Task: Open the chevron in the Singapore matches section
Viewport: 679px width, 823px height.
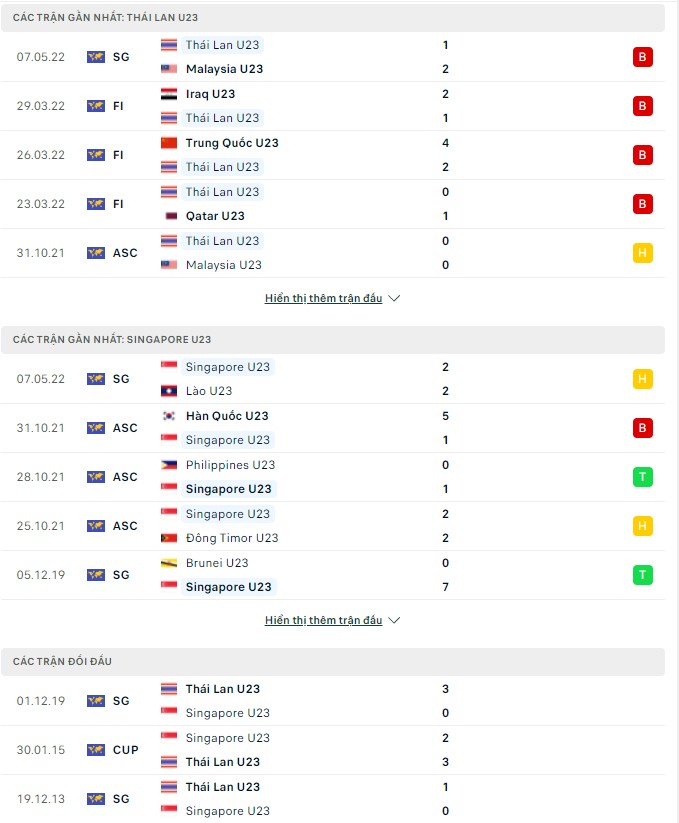Action: 392,619
